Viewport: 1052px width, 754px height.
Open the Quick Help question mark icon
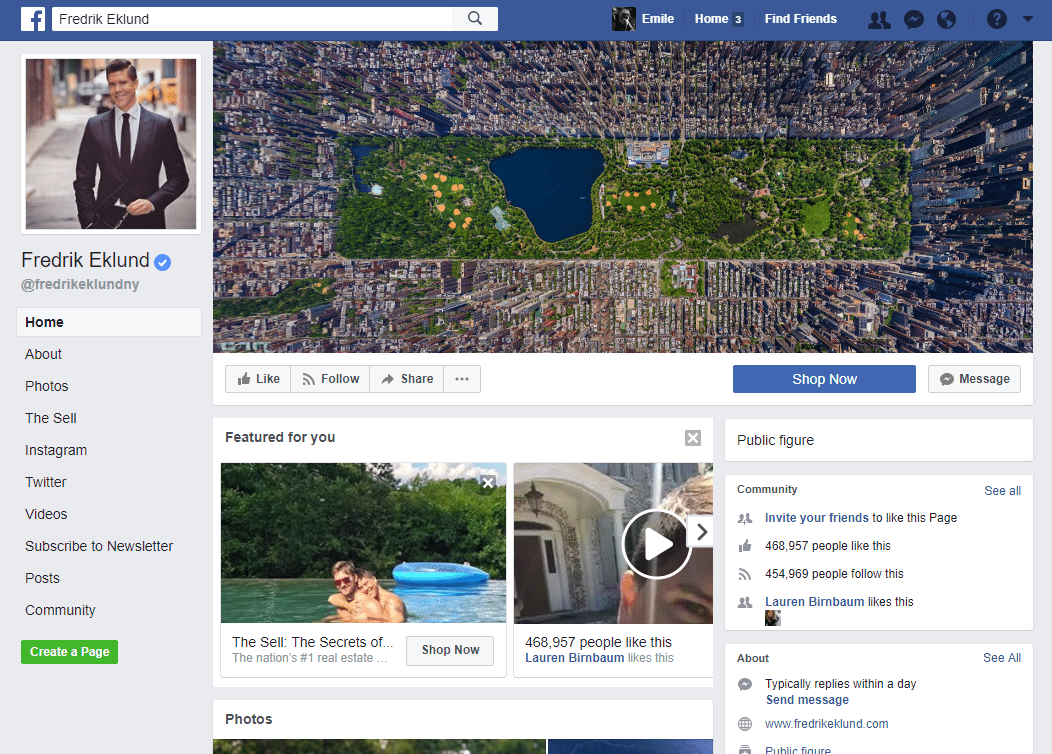[996, 19]
